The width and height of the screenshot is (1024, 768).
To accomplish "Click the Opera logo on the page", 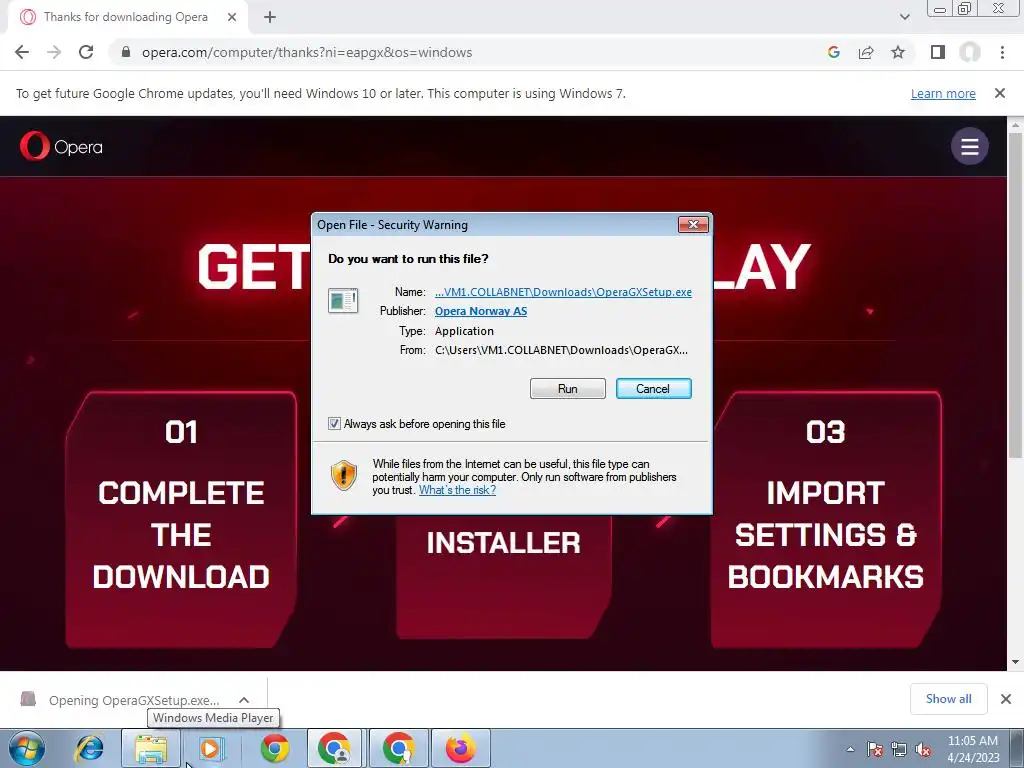I will tap(61, 146).
